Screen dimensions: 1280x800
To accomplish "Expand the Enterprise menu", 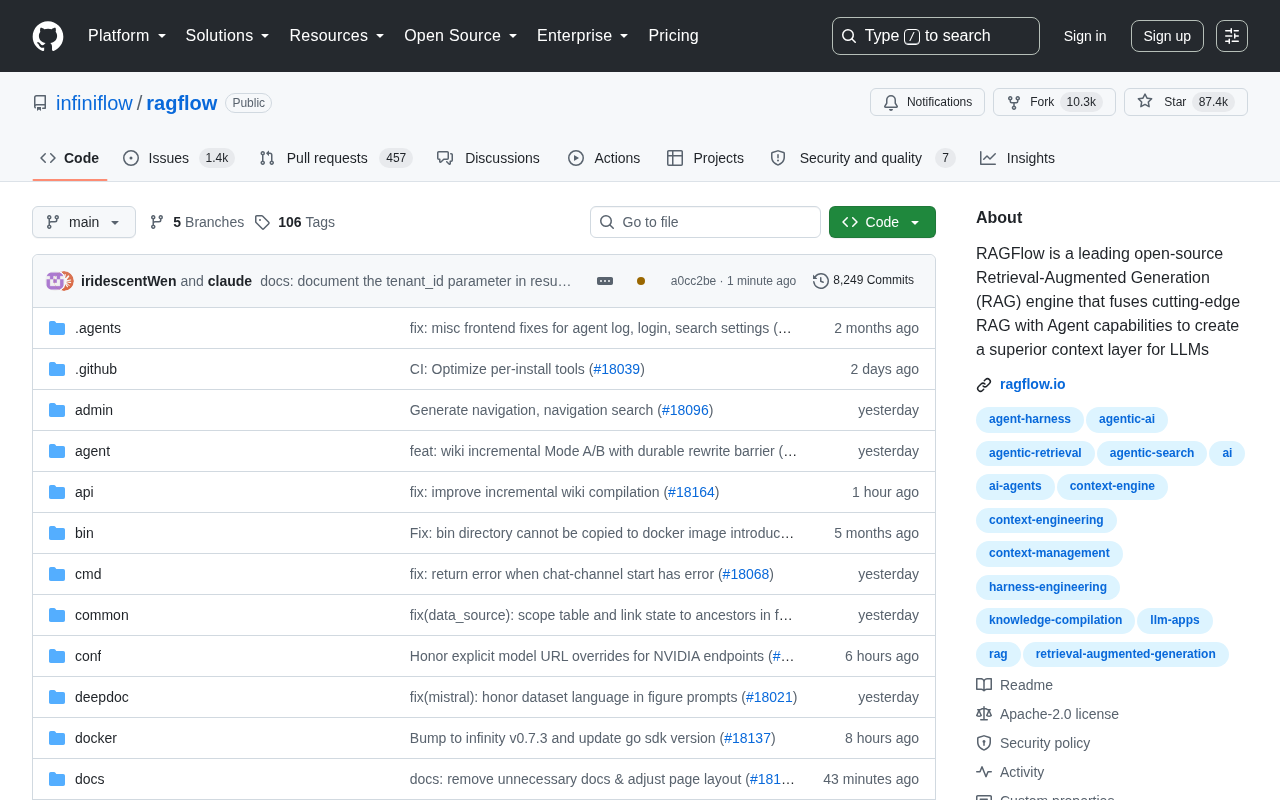I will pos(583,36).
